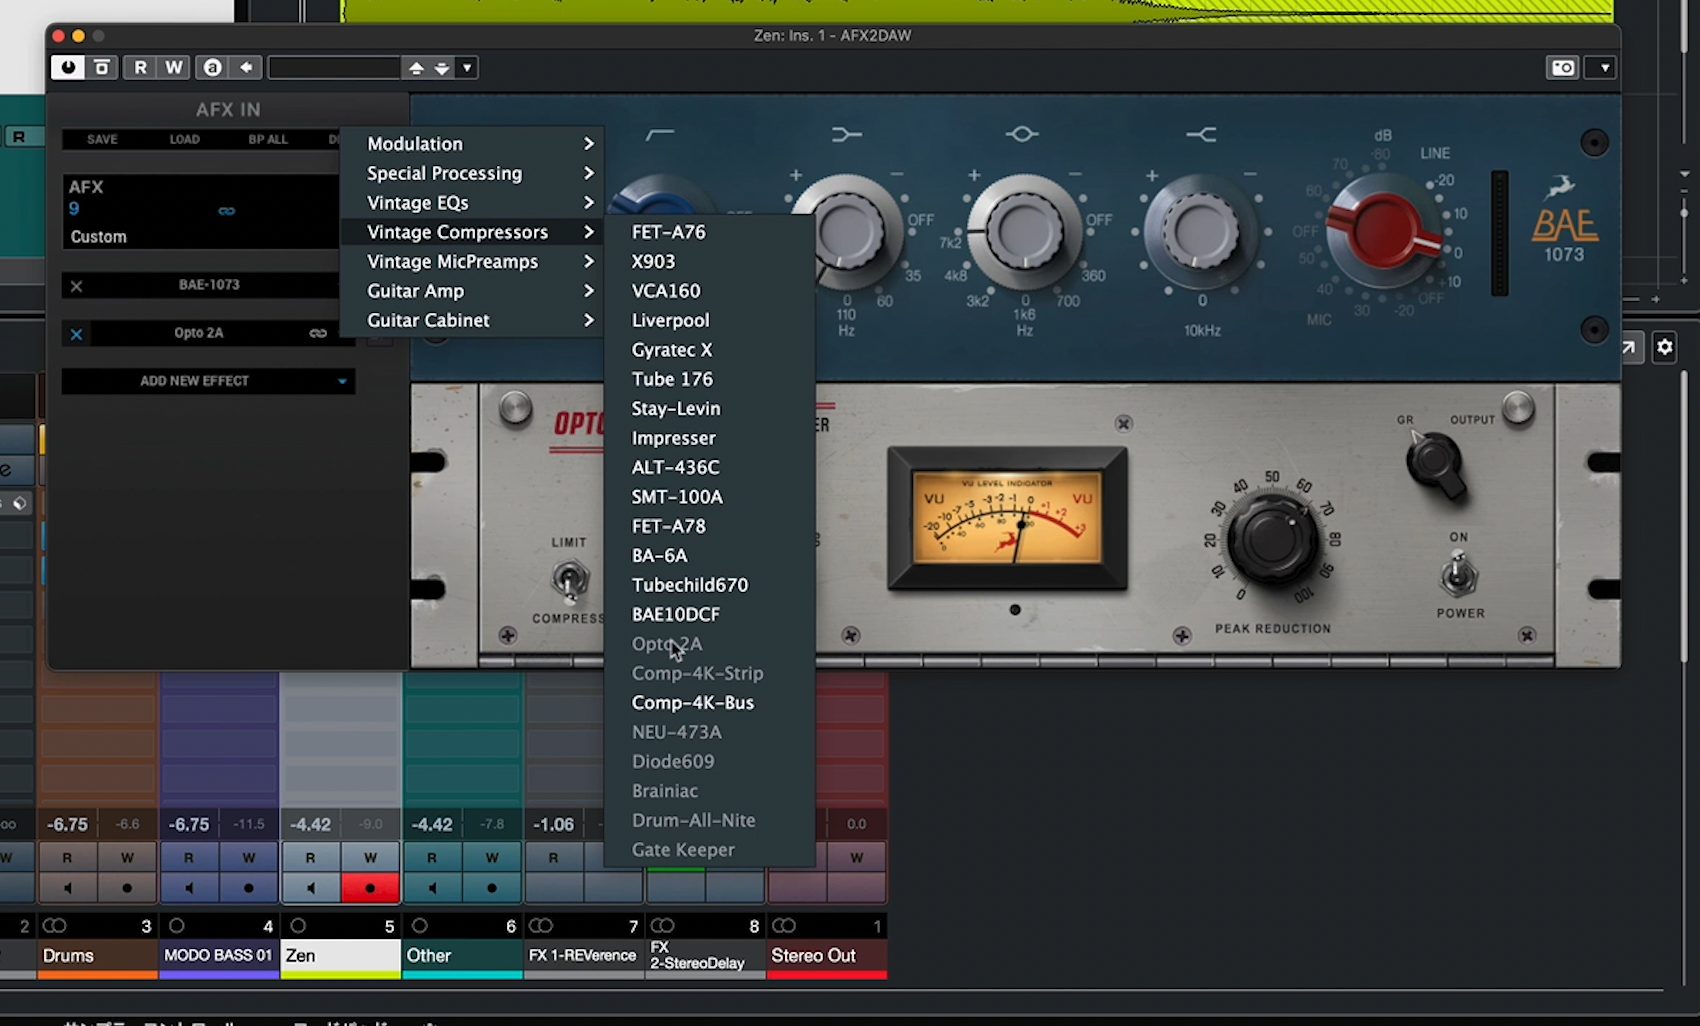This screenshot has width=1700, height=1026.
Task: Toggle monitor speaker on Zen channel
Action: point(311,888)
